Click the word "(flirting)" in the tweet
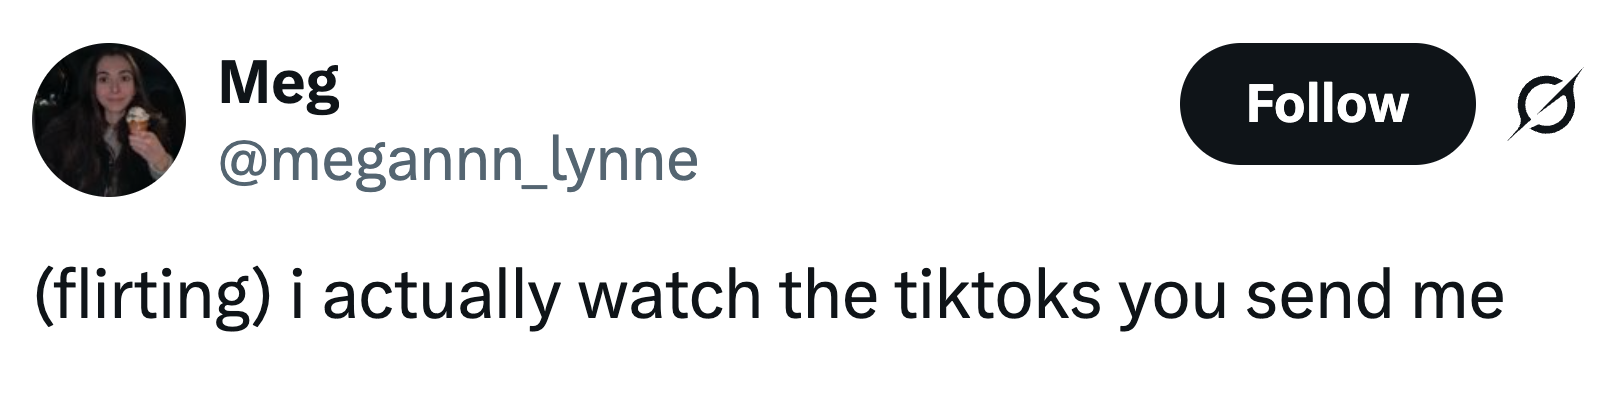The width and height of the screenshot is (1608, 406). (152, 297)
